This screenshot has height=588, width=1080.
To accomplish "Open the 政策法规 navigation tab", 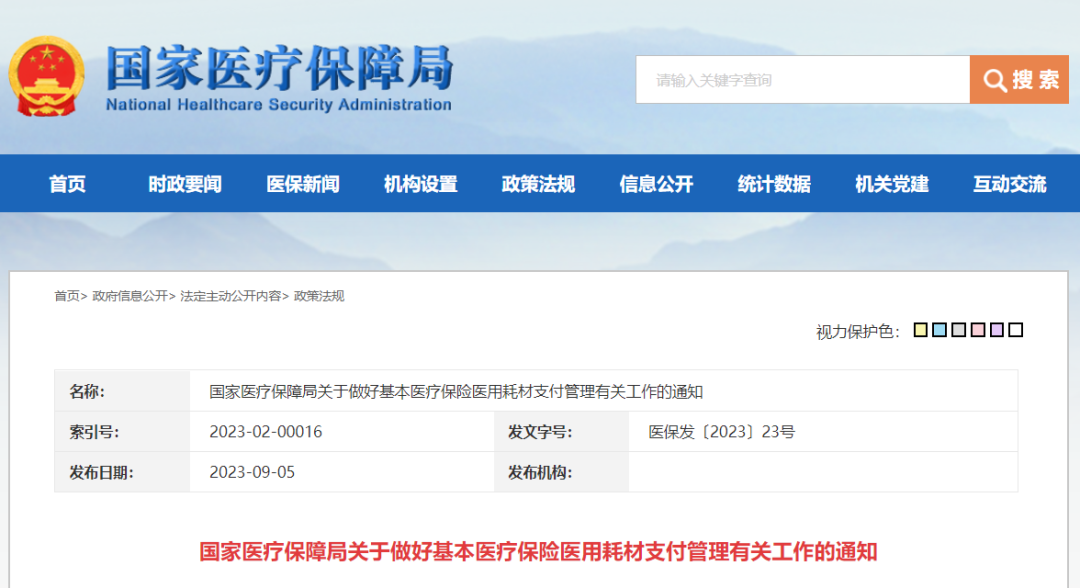I will click(536, 183).
